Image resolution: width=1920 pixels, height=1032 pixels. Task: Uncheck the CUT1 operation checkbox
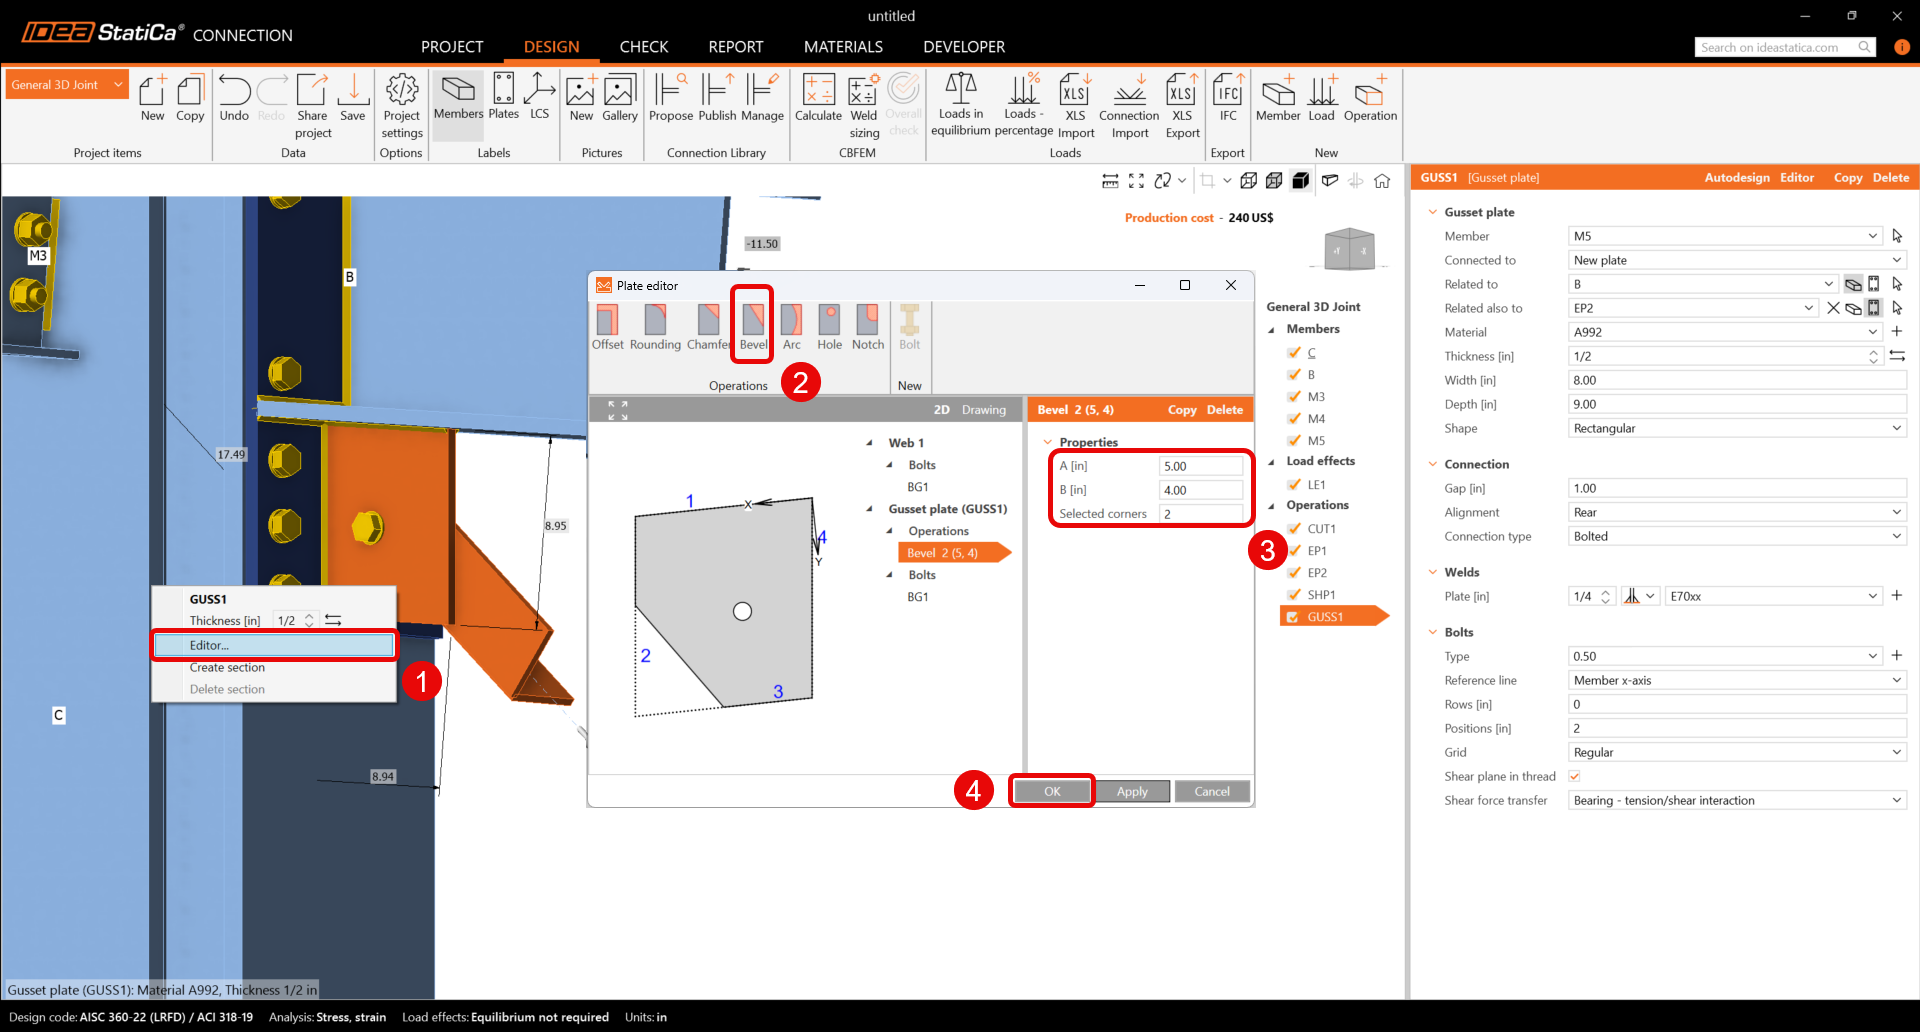(x=1295, y=529)
